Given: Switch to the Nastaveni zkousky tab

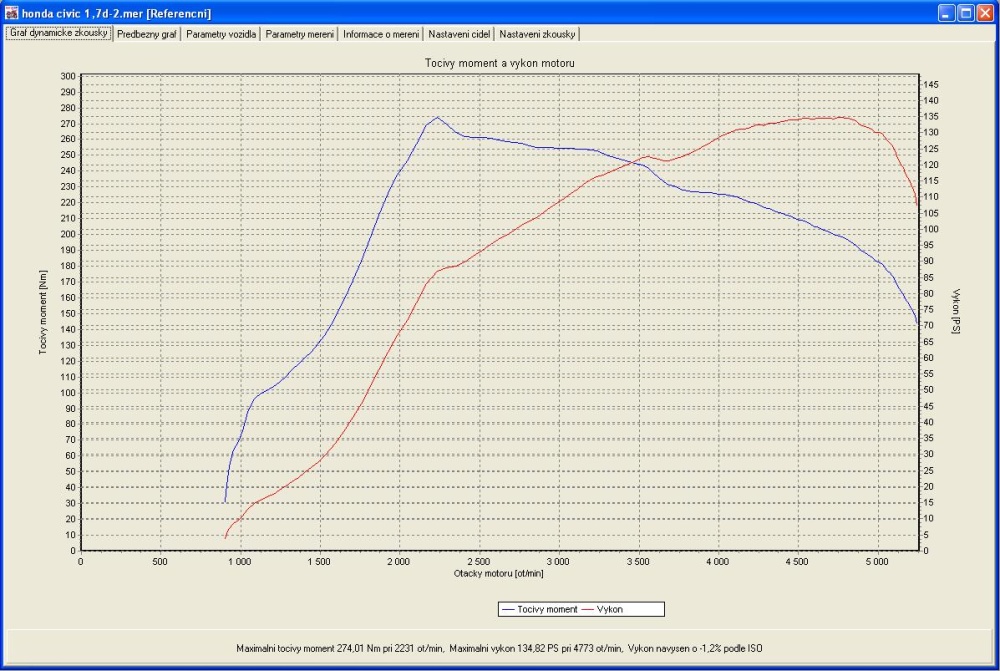Looking at the screenshot, I should (x=538, y=34).
